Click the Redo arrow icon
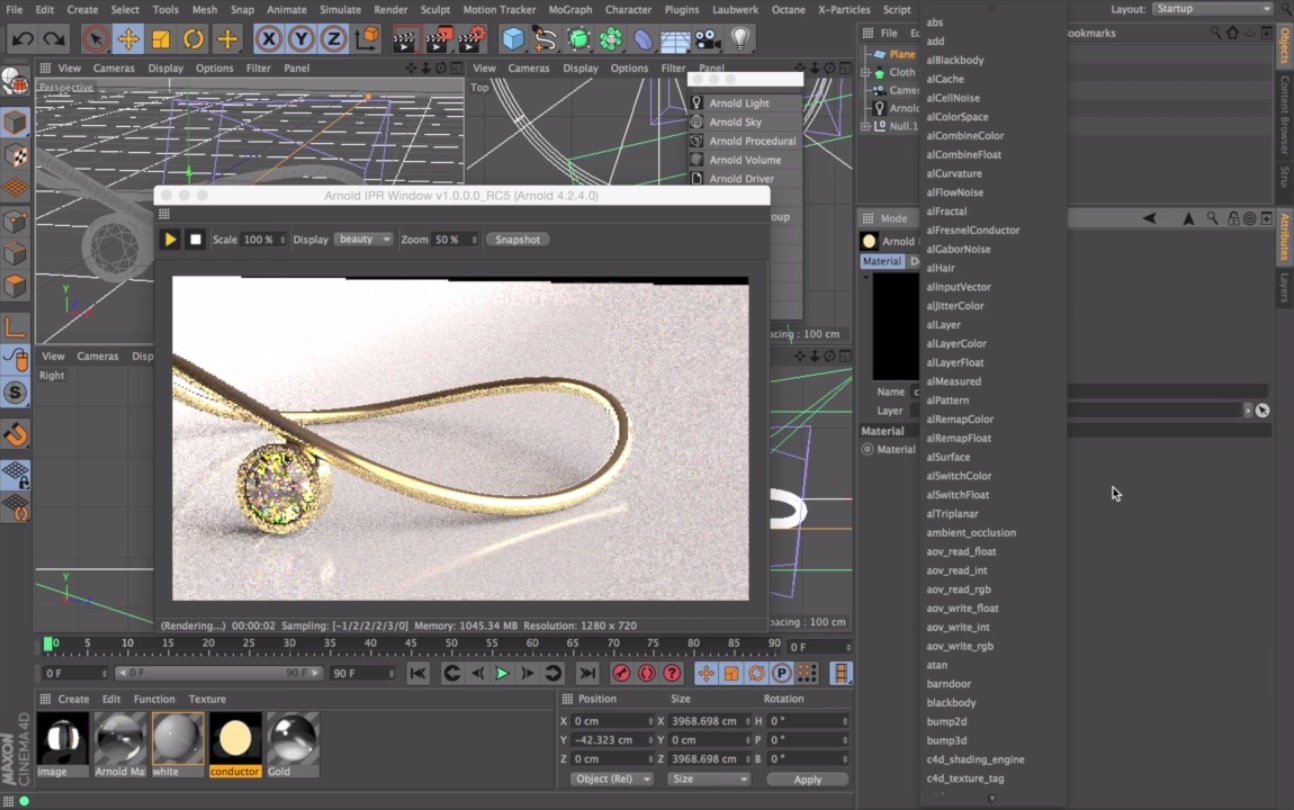The height and width of the screenshot is (810, 1294). point(54,40)
